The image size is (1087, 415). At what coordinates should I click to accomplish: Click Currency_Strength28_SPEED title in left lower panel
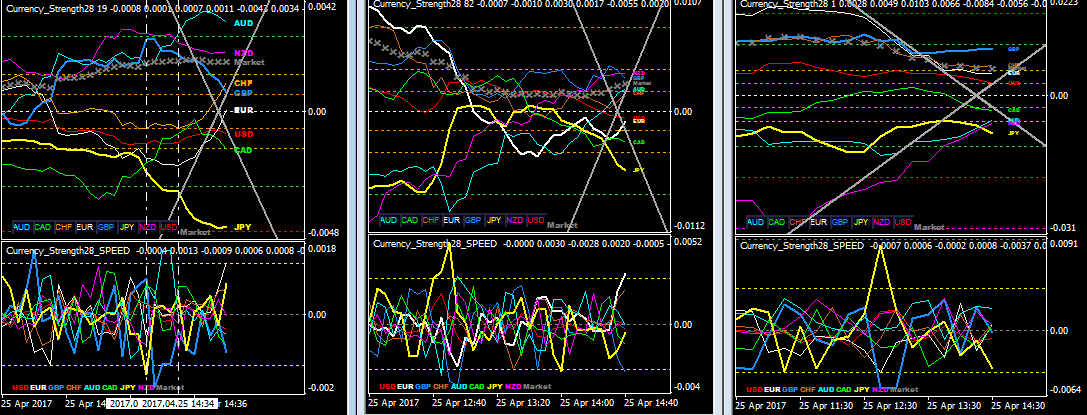tap(68, 251)
